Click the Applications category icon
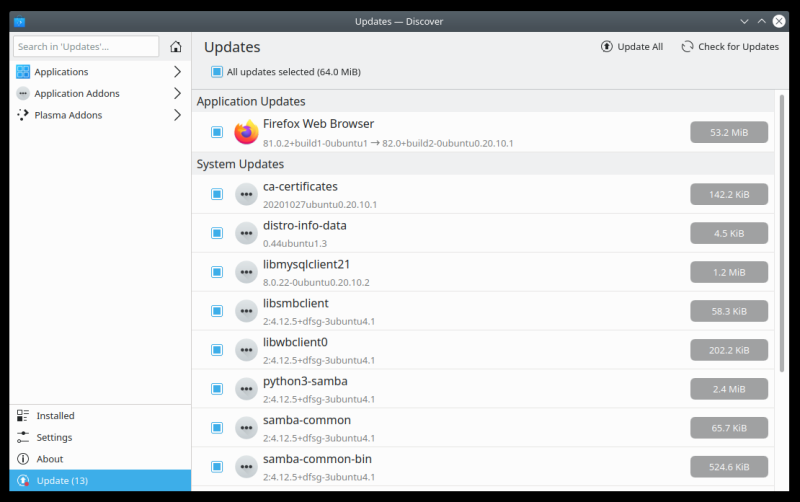Viewport: 800px width, 502px height. (23, 71)
